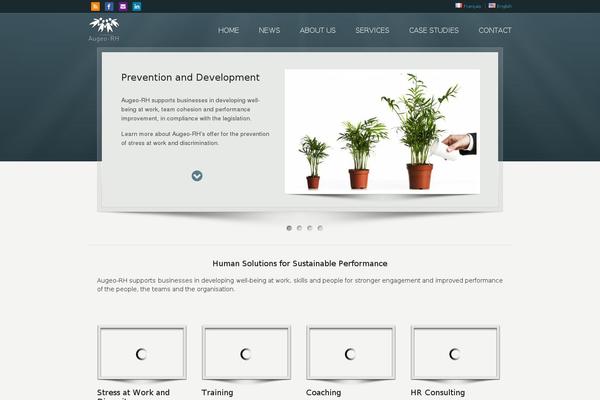Click the HR Consulting heading
This screenshot has width=600, height=400.
pyautogui.click(x=438, y=393)
